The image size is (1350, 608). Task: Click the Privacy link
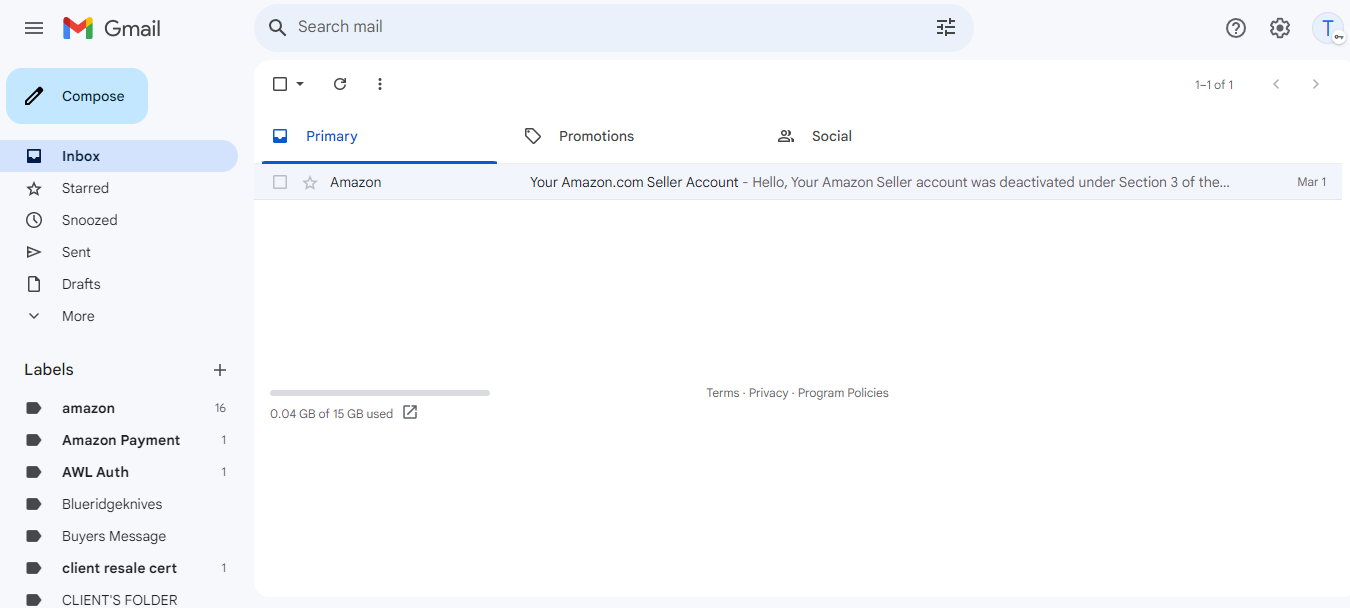click(768, 393)
